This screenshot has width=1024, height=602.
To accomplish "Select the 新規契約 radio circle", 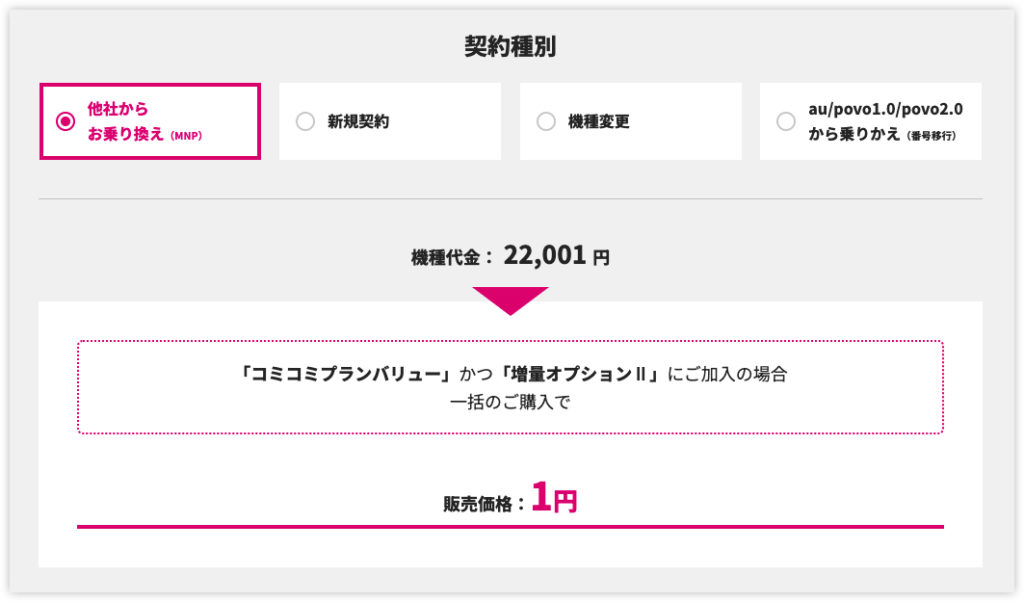I will pos(305,121).
